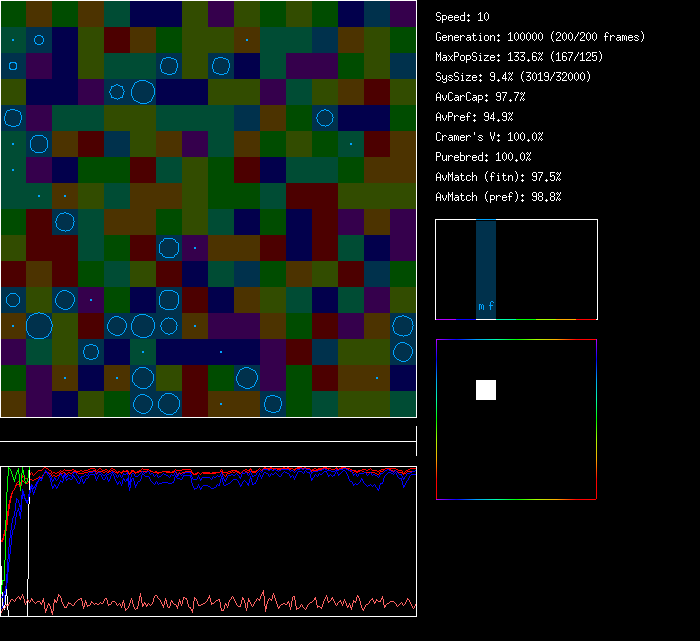
Task: Click the AvMatch (pref) value
Action: coord(498,197)
